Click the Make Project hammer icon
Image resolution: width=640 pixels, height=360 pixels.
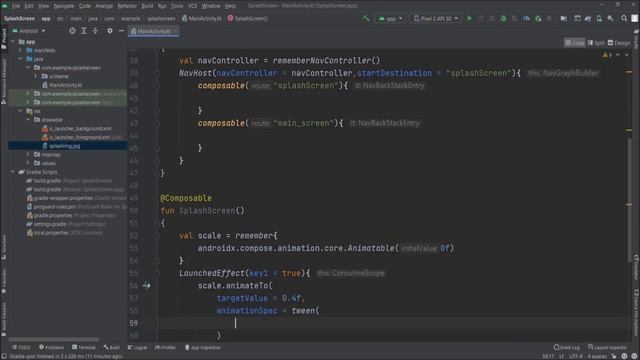(x=366, y=18)
